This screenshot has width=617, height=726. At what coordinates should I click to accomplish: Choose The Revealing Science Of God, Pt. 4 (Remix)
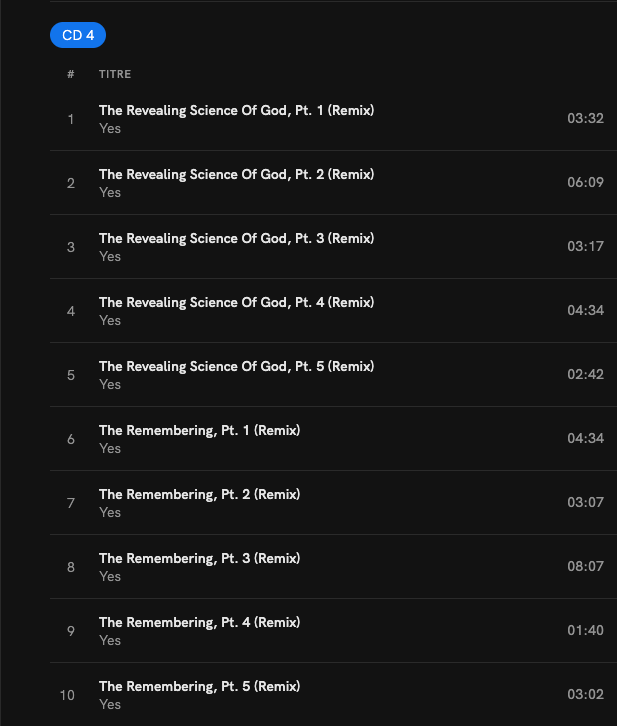(x=236, y=302)
